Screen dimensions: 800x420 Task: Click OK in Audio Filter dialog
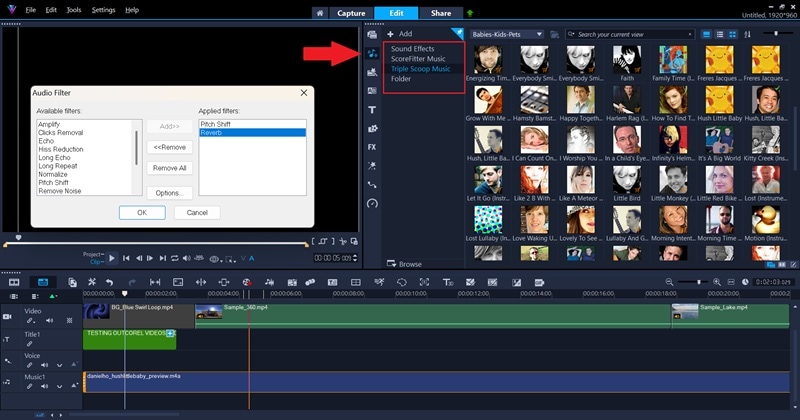[x=142, y=213]
